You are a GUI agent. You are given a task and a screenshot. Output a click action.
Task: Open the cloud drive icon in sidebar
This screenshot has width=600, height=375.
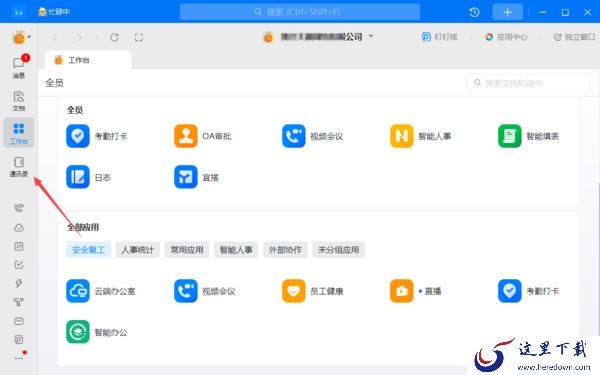point(19,228)
